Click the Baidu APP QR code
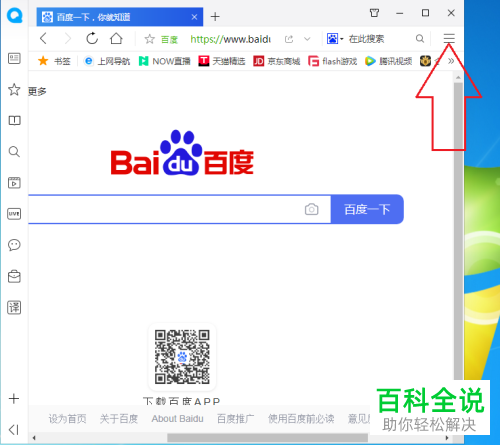Image resolution: width=500 pixels, height=445 pixels. (x=182, y=357)
